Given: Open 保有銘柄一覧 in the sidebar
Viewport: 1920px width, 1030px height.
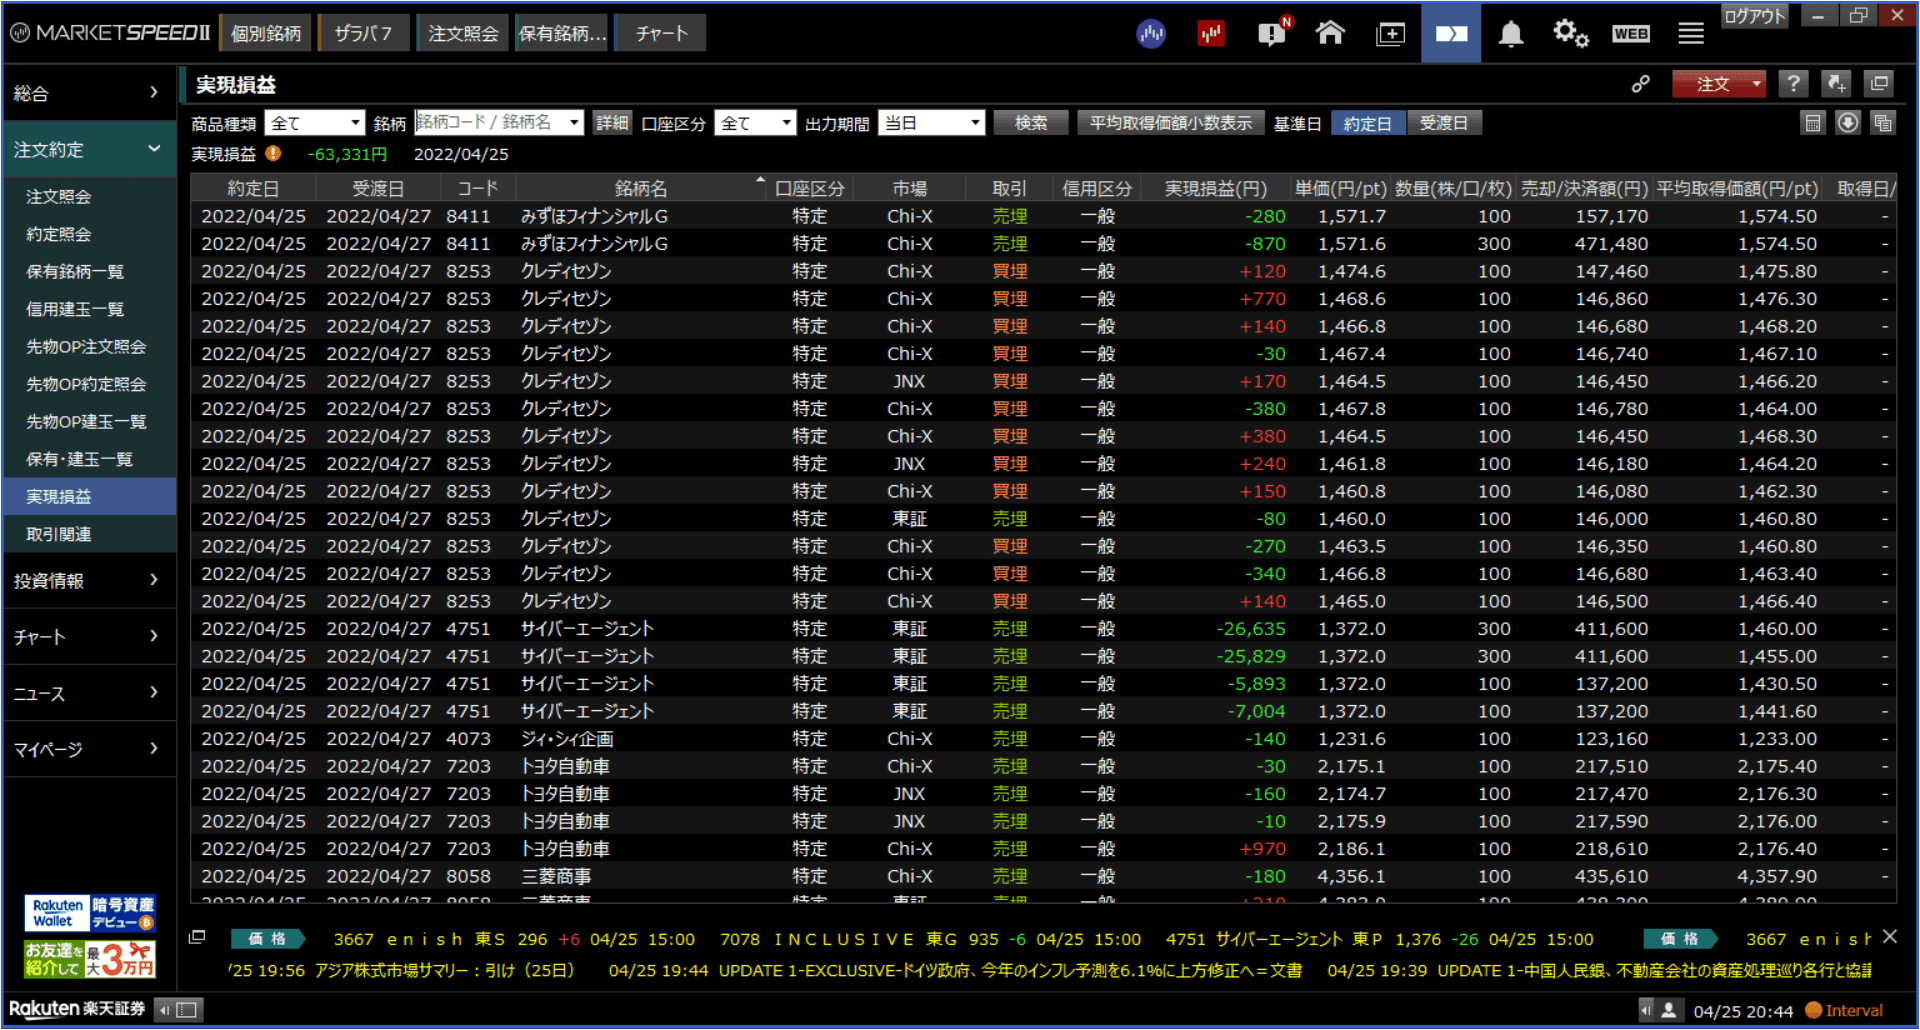Looking at the screenshot, I should pyautogui.click(x=88, y=272).
